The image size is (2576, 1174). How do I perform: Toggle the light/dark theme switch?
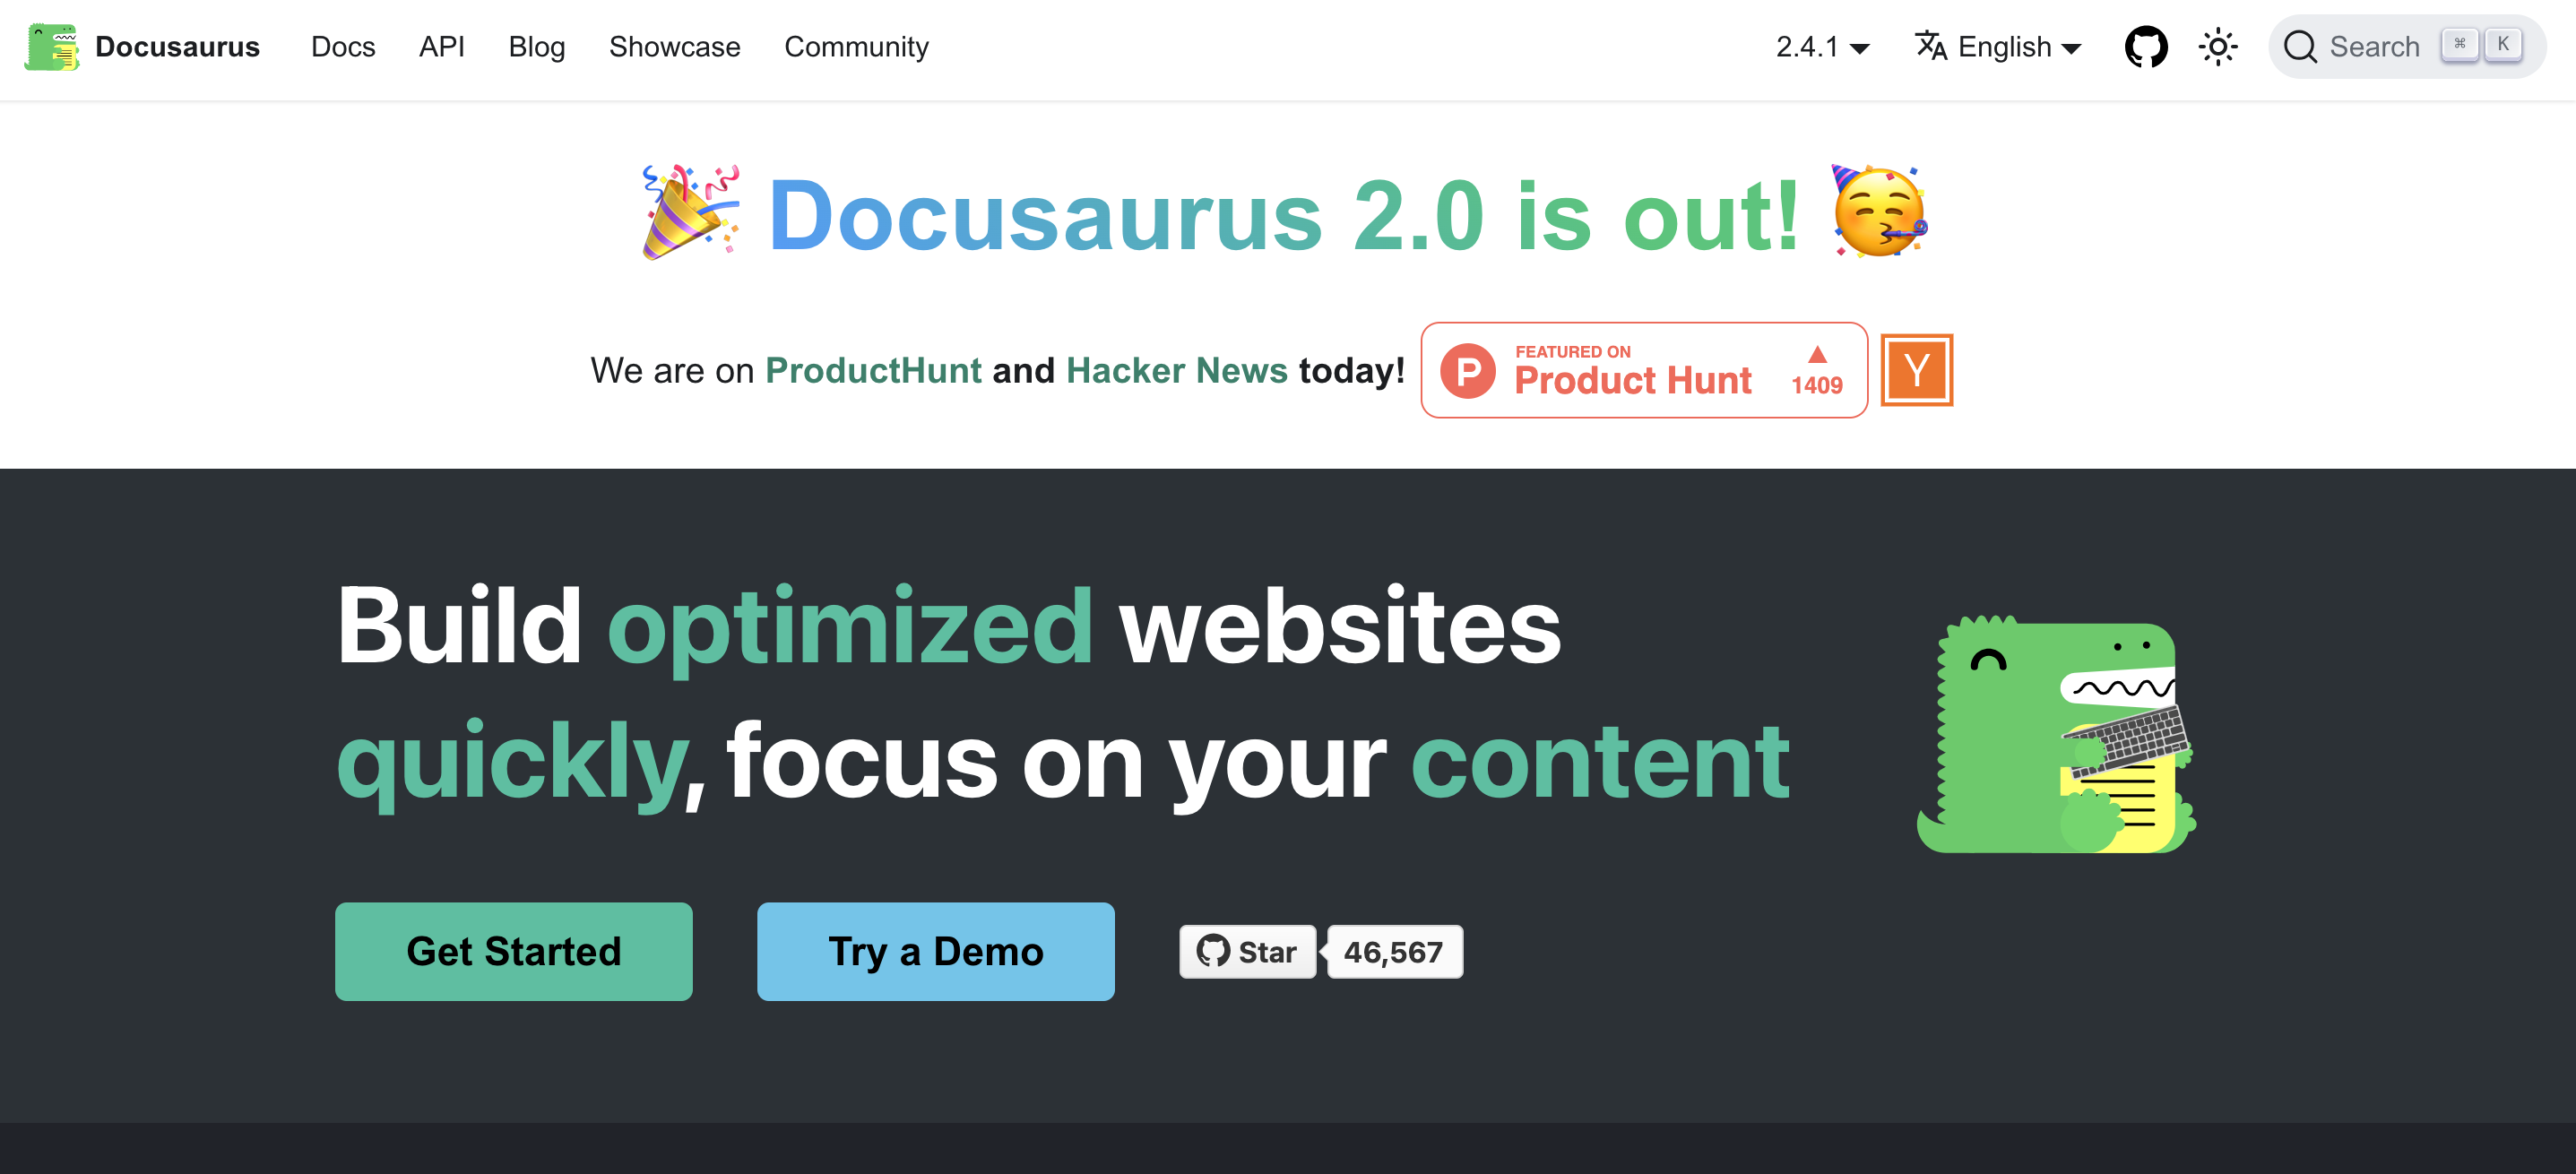pyautogui.click(x=2217, y=46)
